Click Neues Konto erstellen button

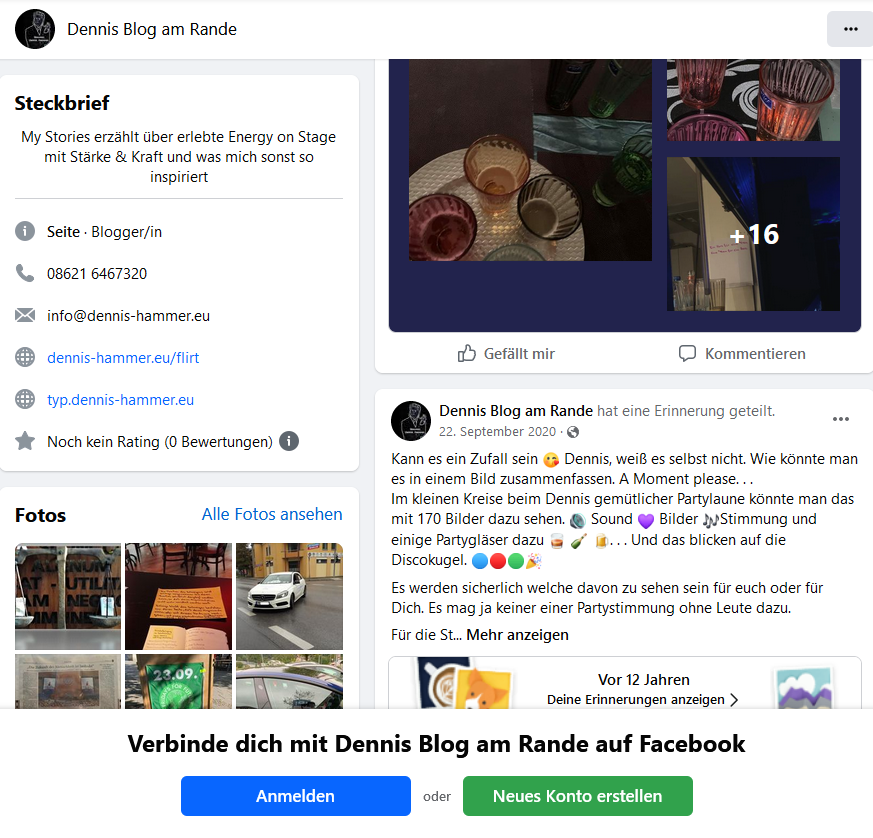click(577, 796)
